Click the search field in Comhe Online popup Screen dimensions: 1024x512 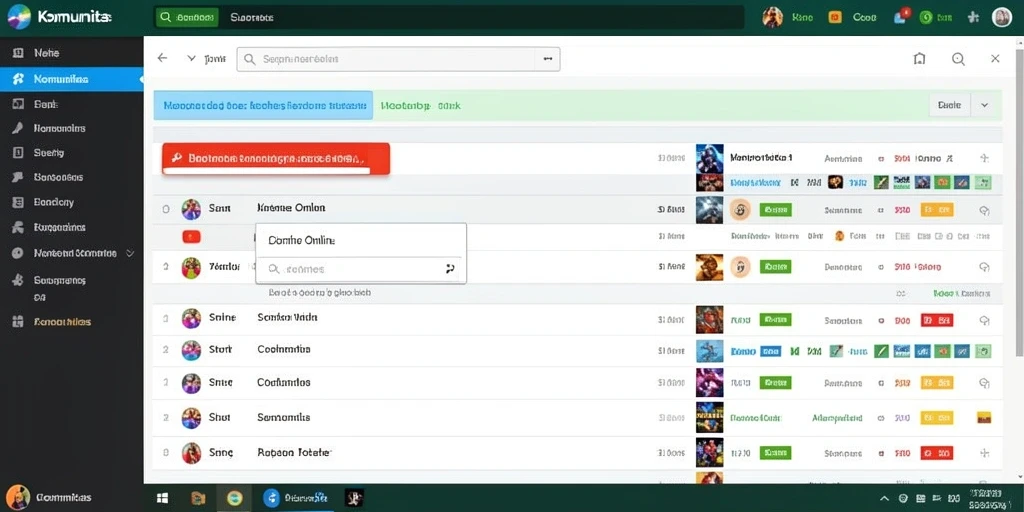(360, 268)
